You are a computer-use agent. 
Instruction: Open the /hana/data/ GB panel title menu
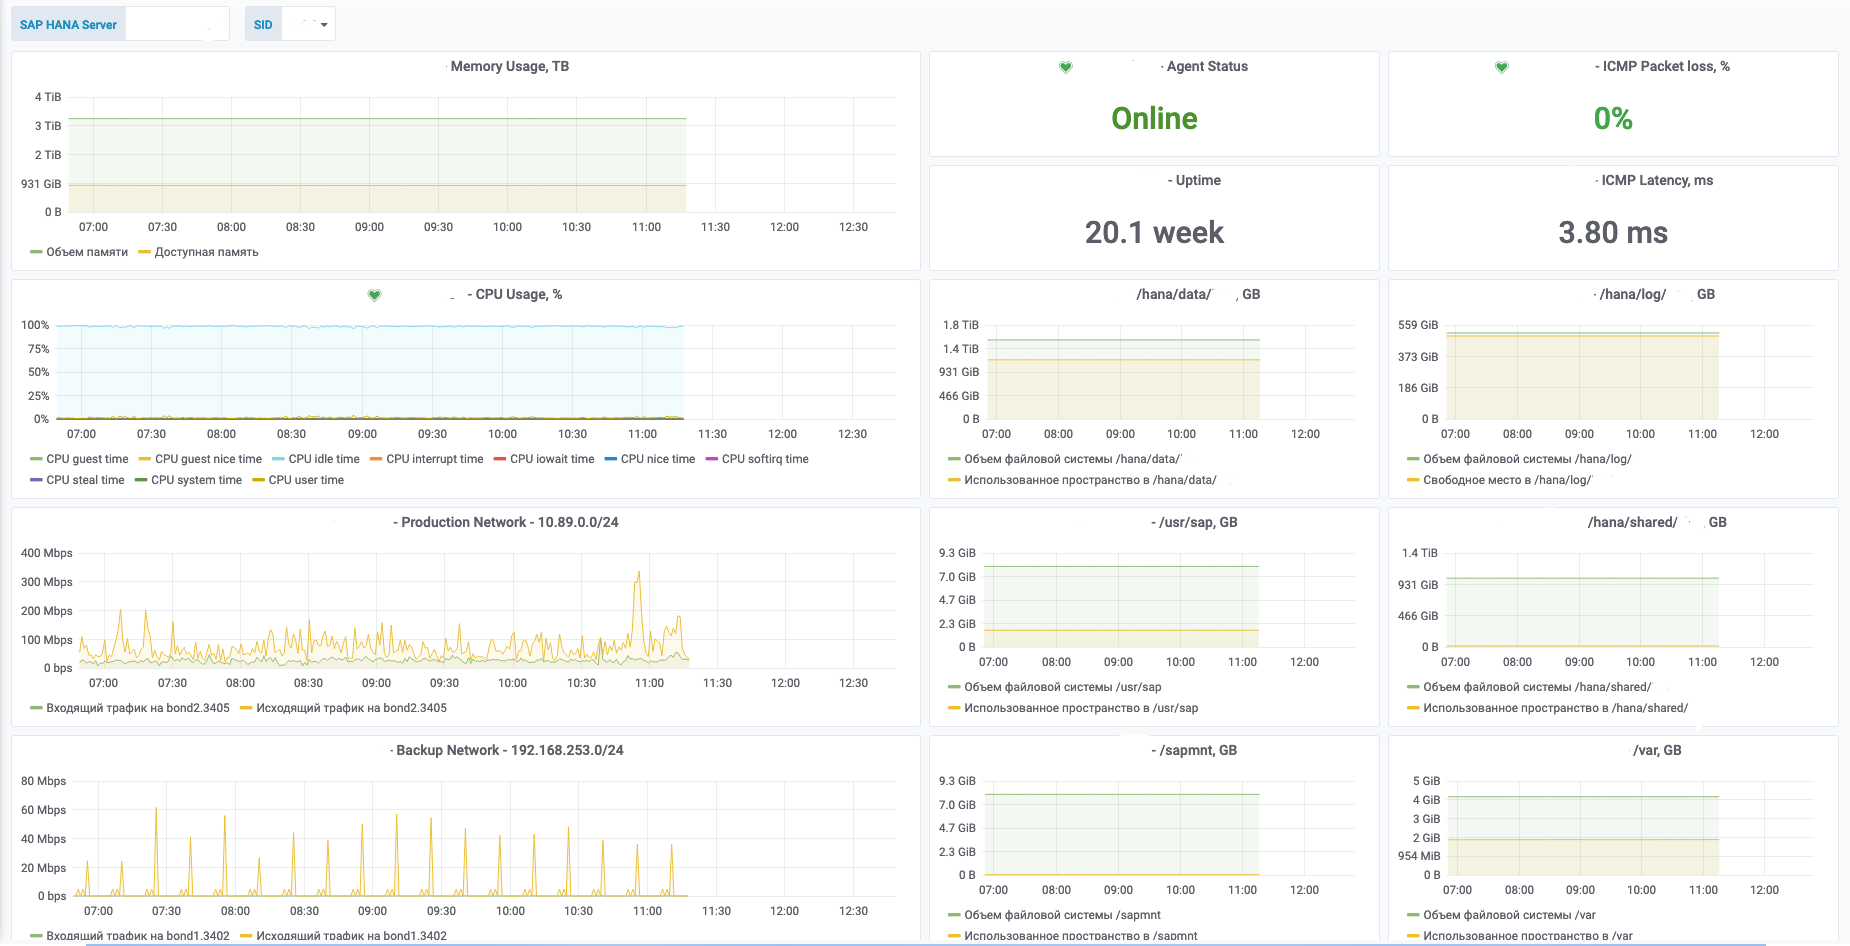click(x=1197, y=294)
